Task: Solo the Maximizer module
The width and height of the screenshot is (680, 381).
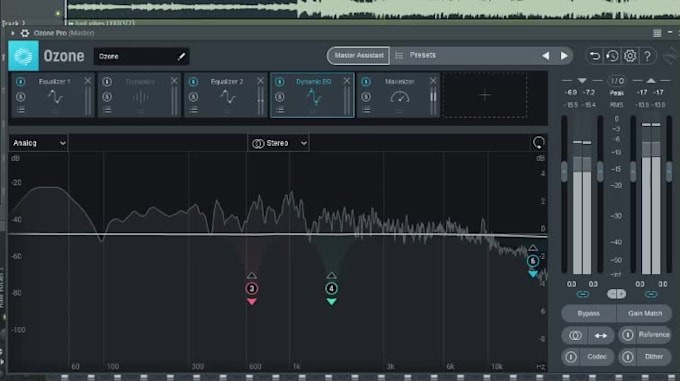Action: tap(366, 97)
